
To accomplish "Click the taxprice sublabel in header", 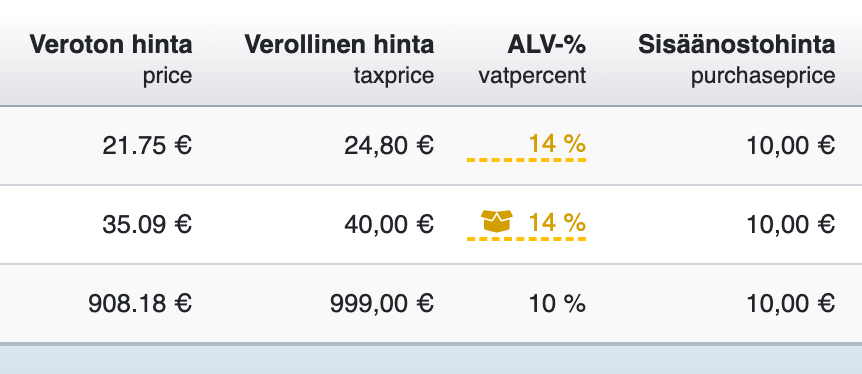I will pos(394,76).
